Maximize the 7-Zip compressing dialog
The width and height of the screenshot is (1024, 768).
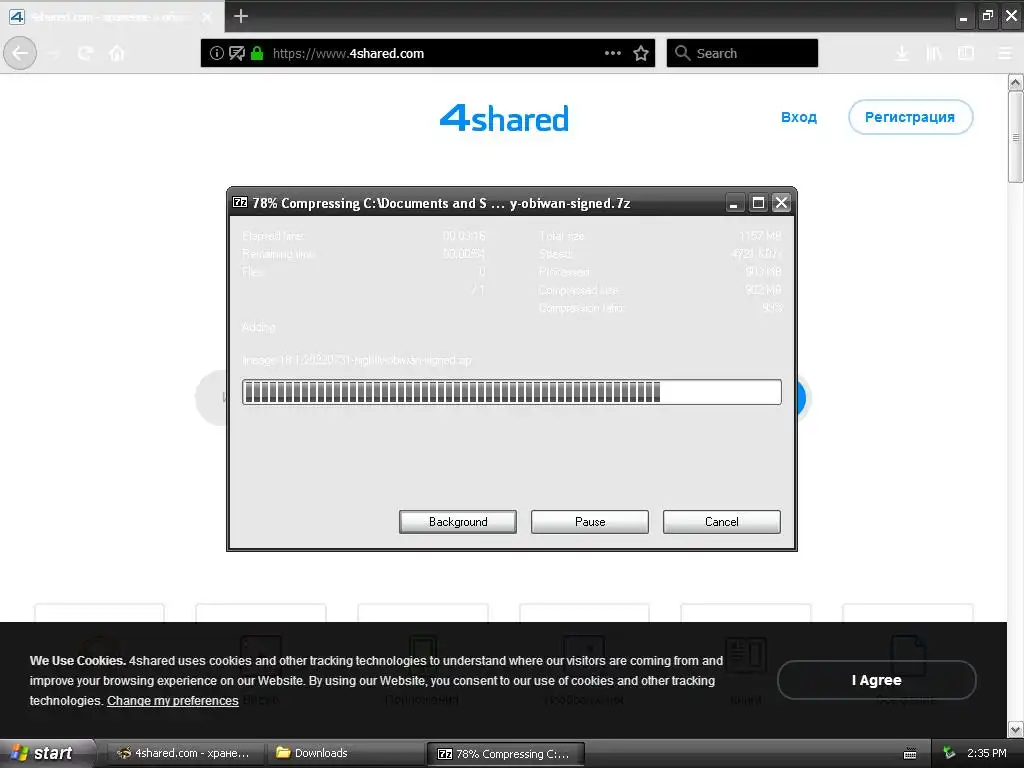758,203
